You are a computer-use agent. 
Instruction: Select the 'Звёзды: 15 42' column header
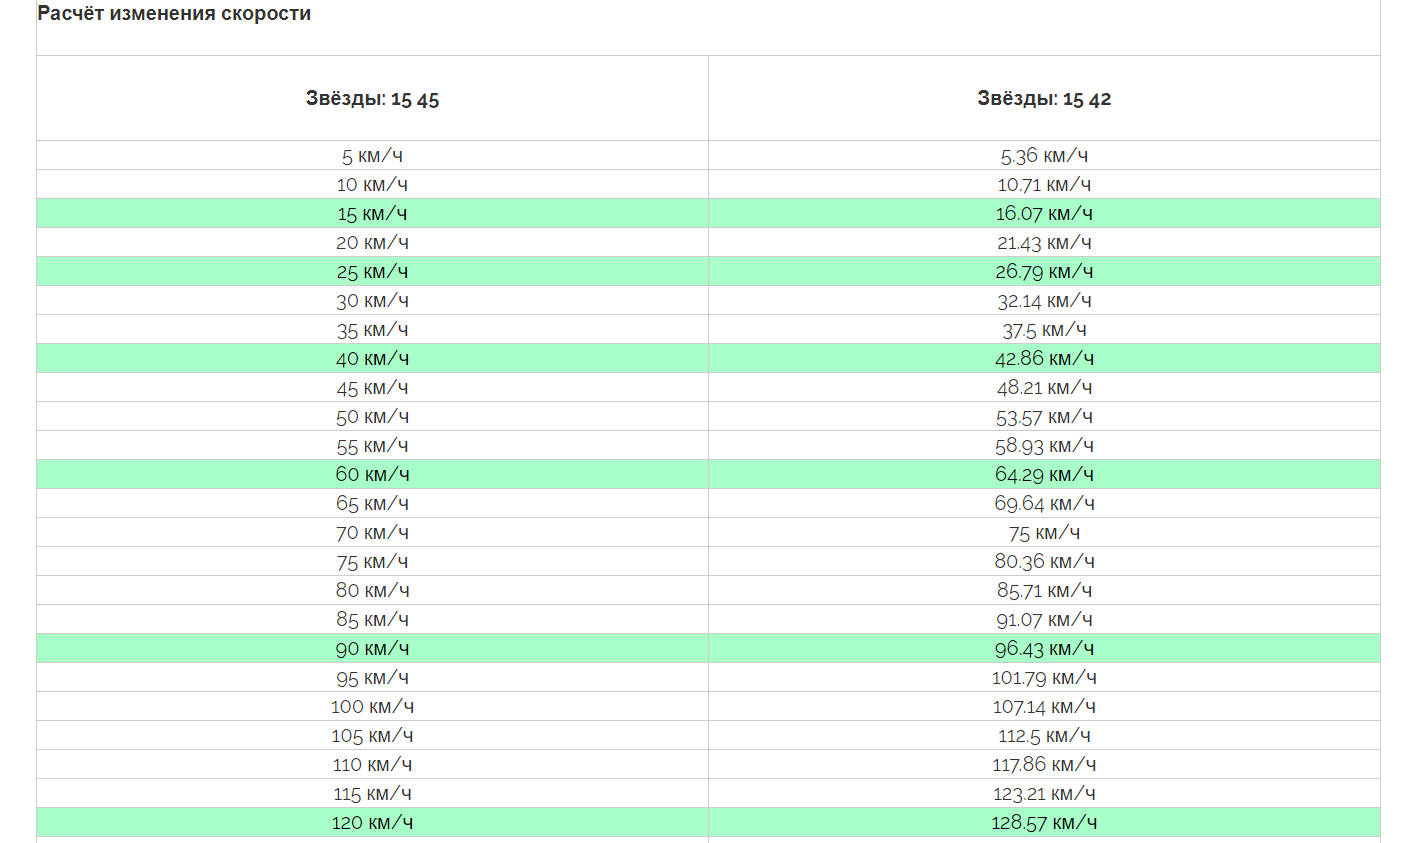tap(1044, 98)
